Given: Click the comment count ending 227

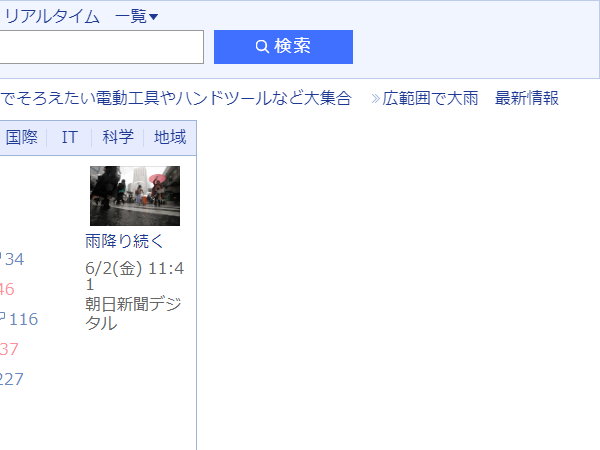Looking at the screenshot, I should (11, 379).
